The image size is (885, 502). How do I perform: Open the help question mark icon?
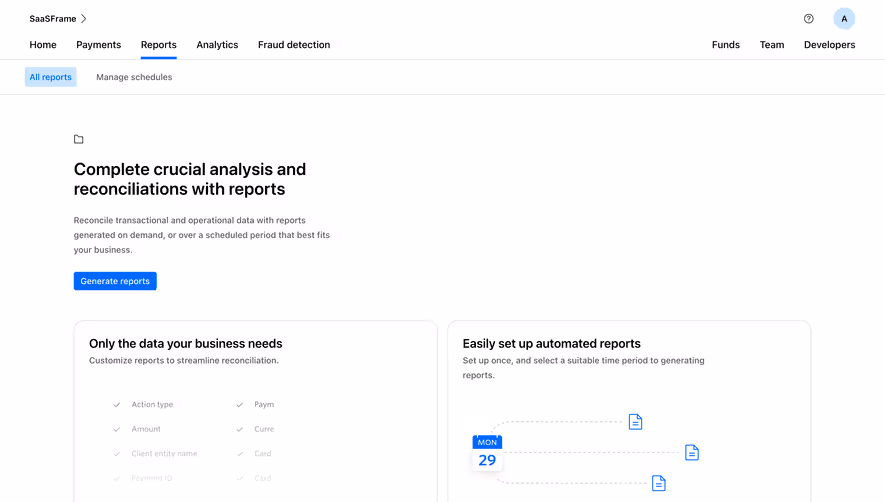point(809,19)
